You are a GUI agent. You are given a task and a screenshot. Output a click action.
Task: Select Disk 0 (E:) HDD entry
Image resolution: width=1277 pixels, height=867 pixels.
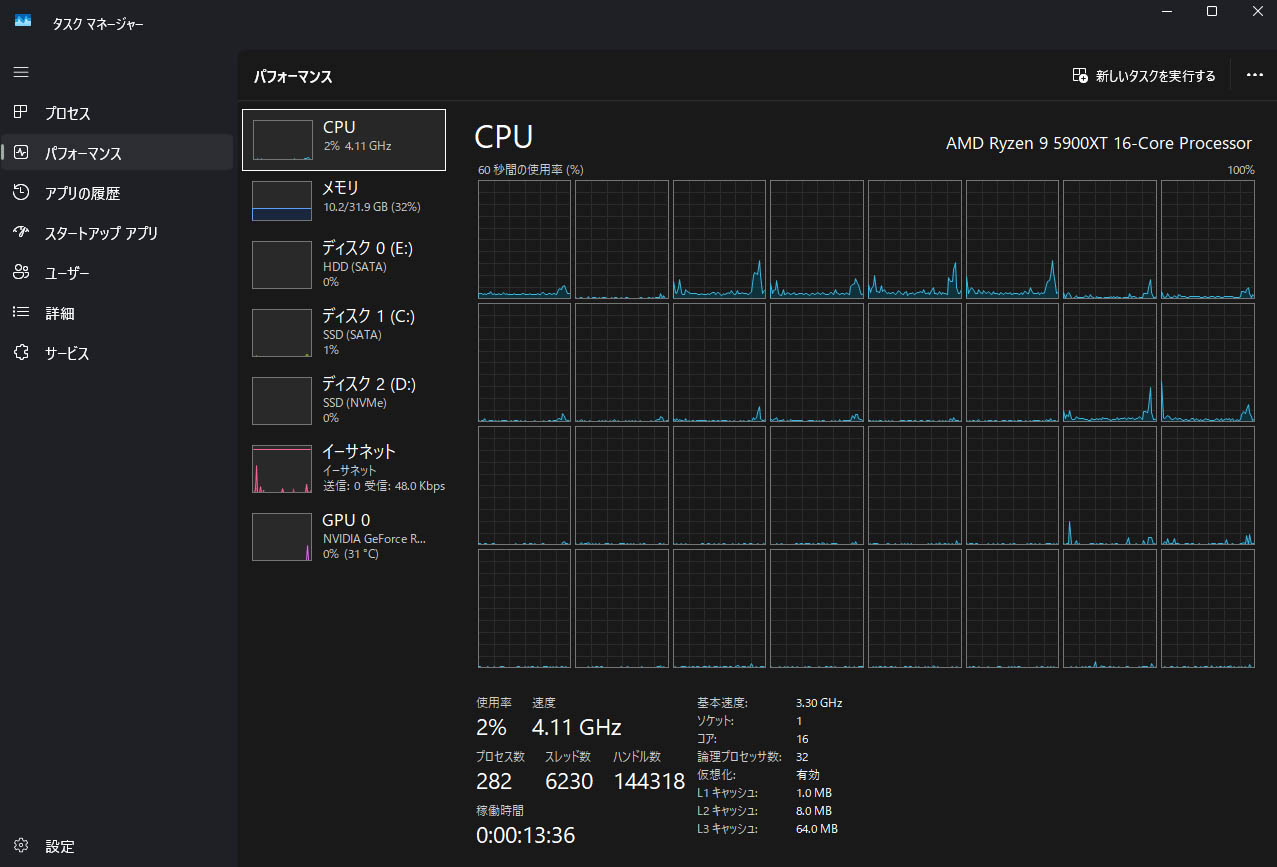click(x=344, y=264)
